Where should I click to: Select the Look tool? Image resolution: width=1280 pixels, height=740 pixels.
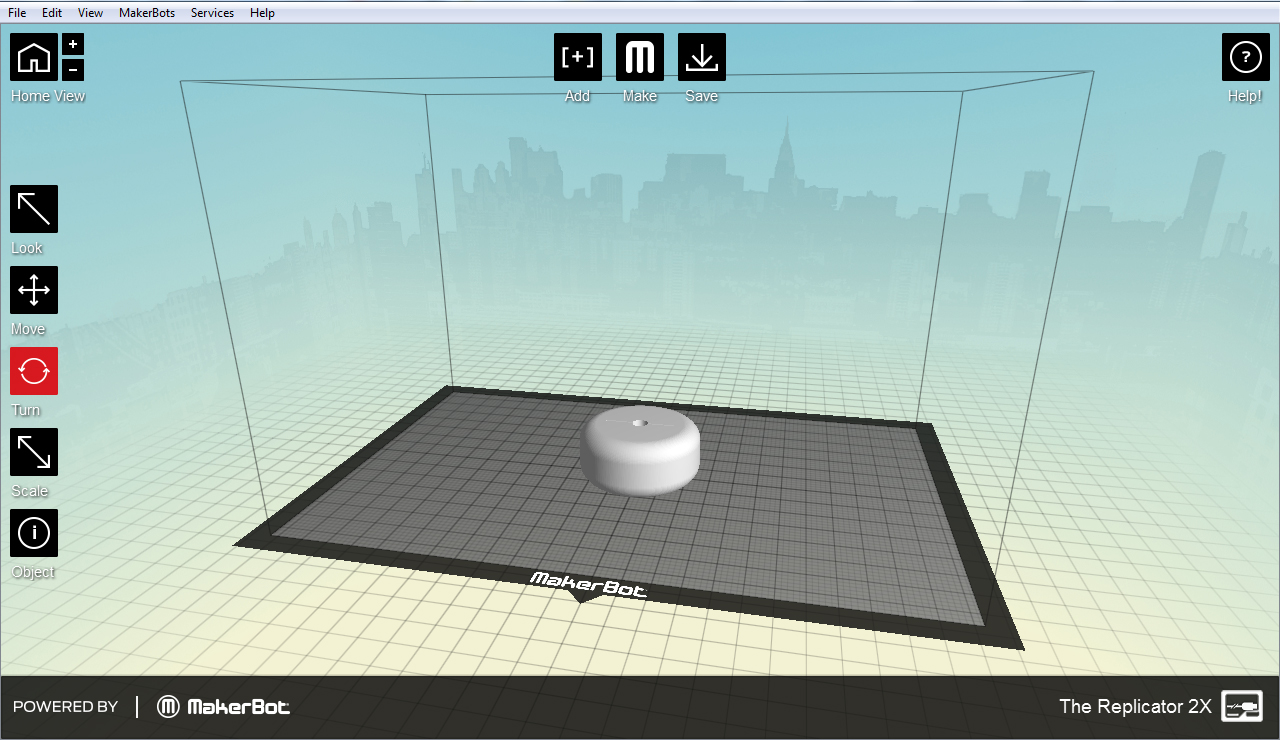(x=34, y=209)
